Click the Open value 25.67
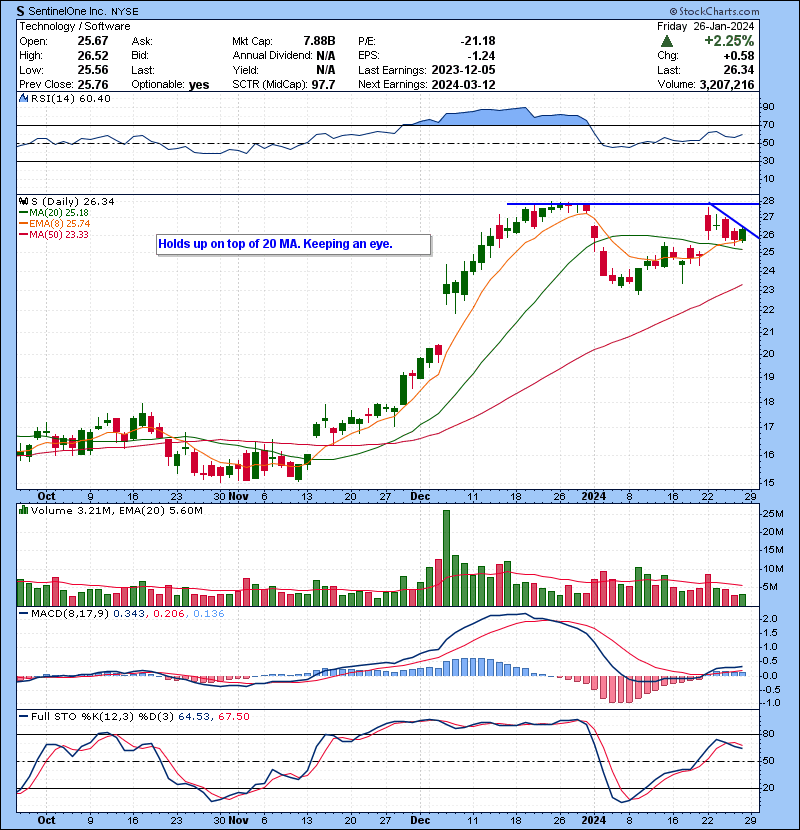The height and width of the screenshot is (830, 800). click(x=93, y=41)
